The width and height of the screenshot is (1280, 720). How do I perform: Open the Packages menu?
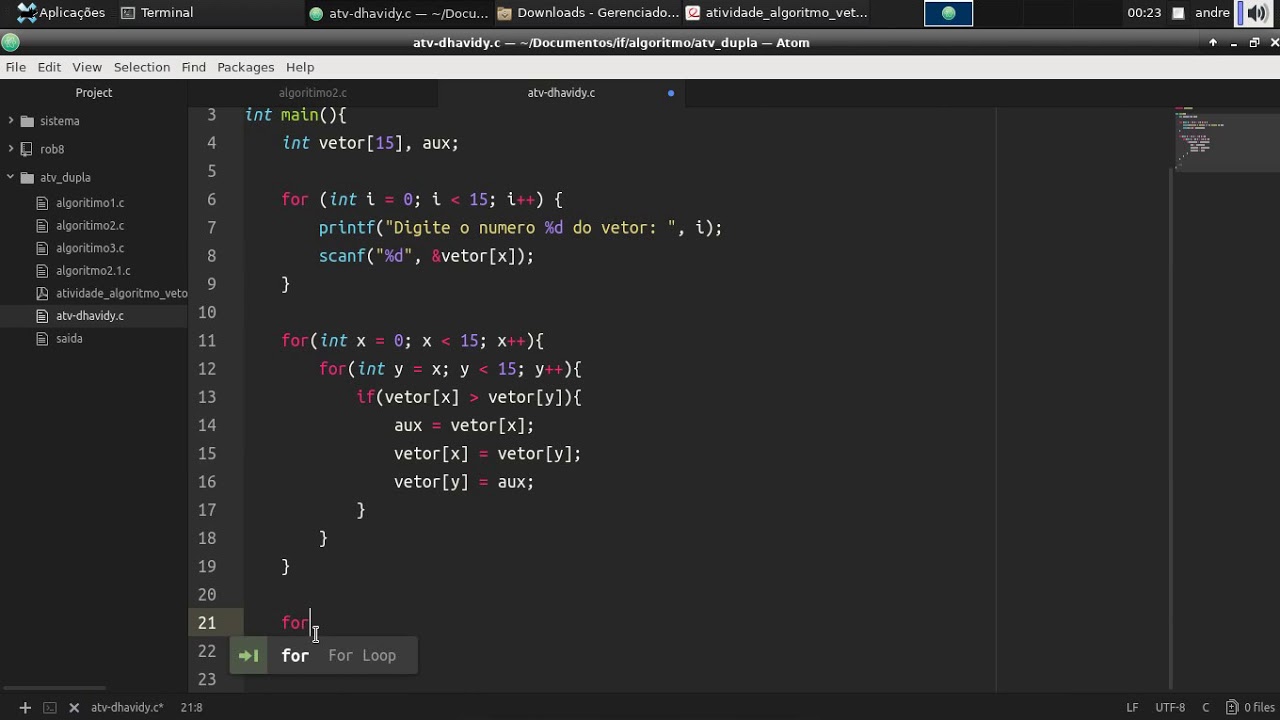[245, 67]
